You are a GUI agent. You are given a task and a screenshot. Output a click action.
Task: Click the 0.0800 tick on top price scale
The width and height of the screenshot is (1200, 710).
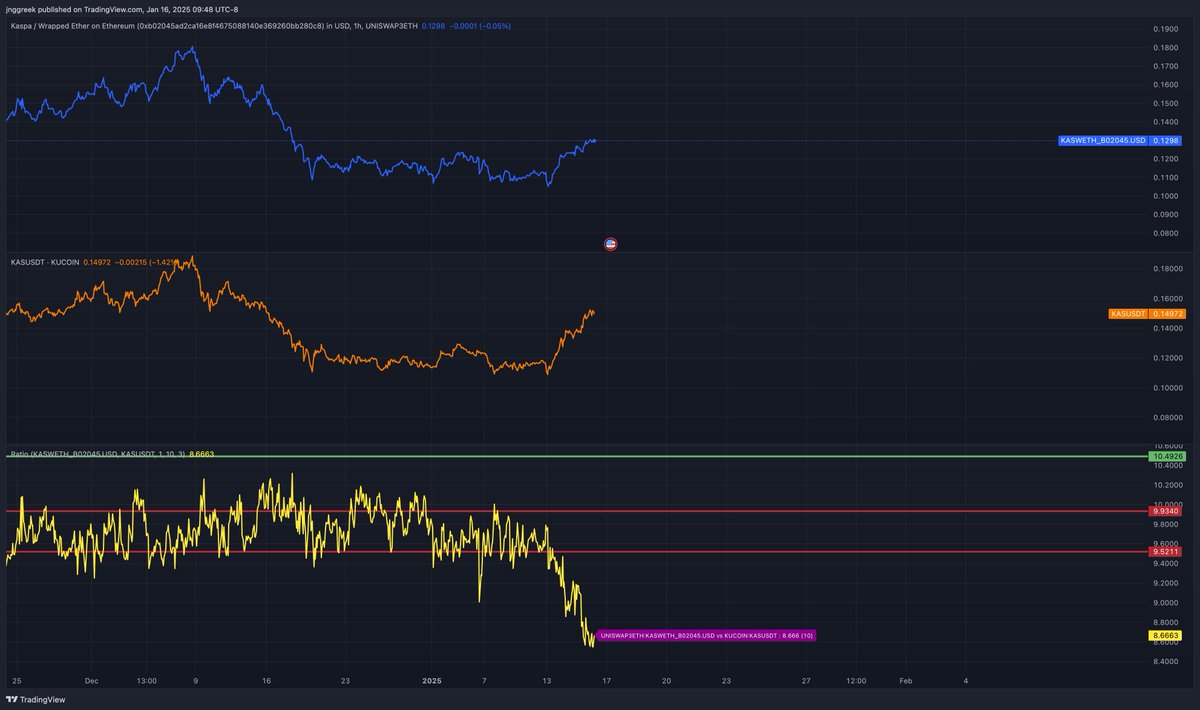[x=1165, y=233]
